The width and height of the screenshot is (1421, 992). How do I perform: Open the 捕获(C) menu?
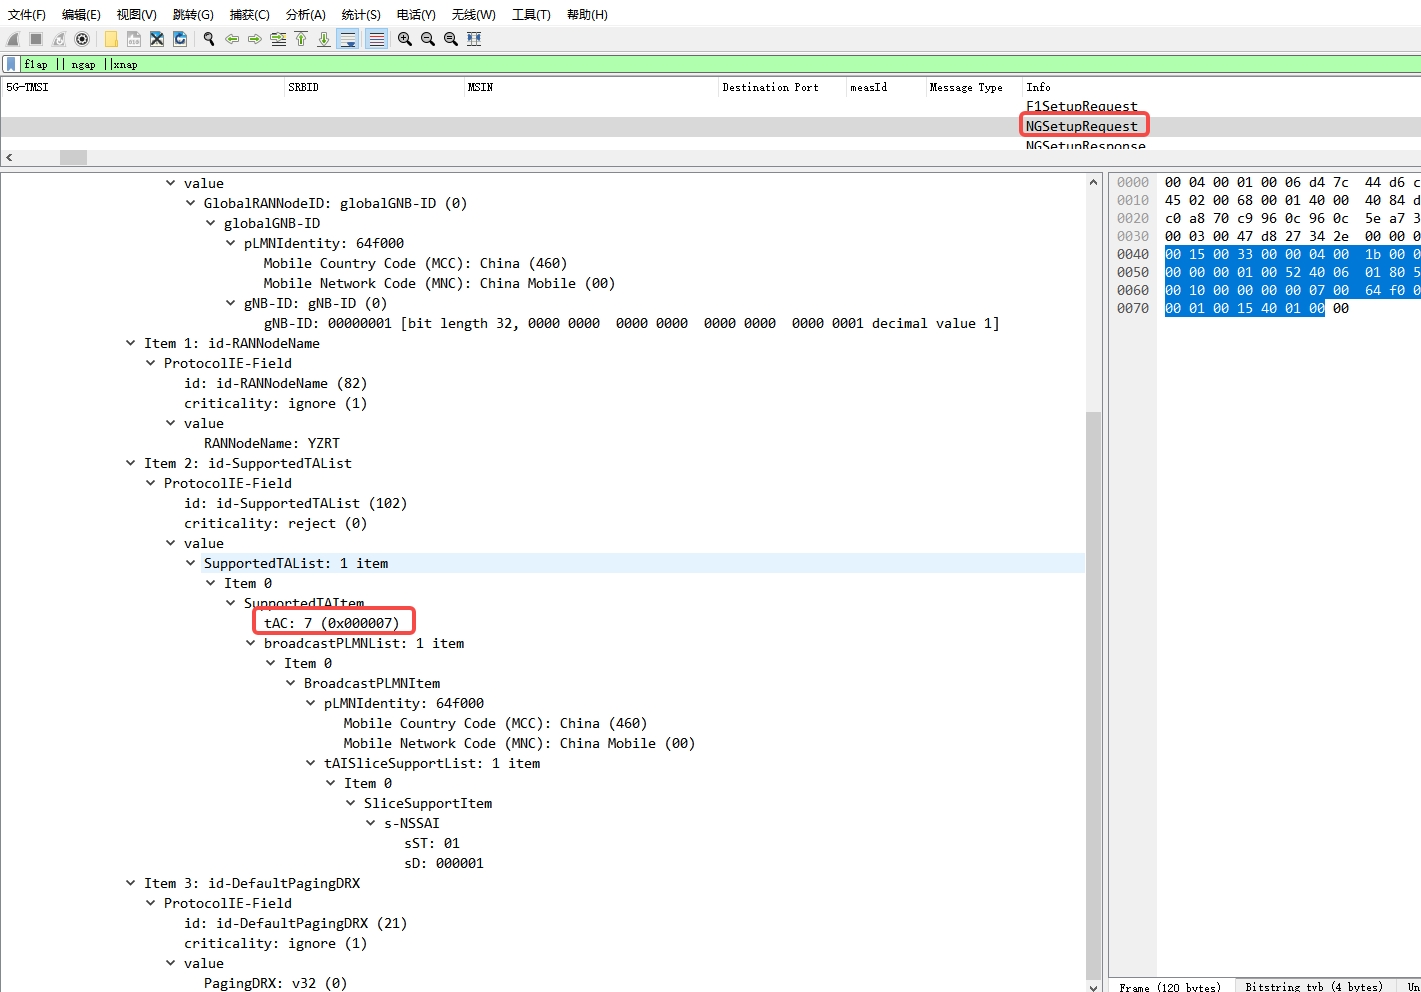click(249, 14)
